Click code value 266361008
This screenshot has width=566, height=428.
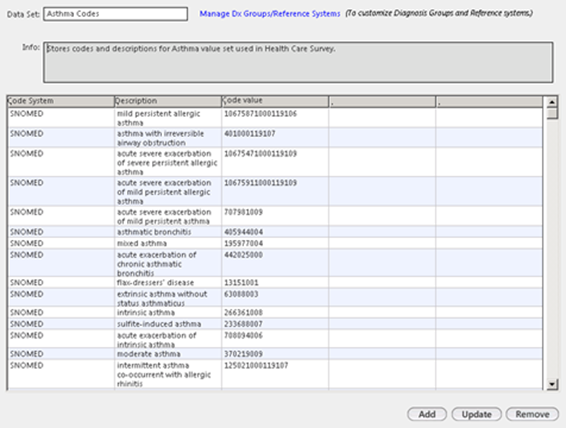click(243, 313)
